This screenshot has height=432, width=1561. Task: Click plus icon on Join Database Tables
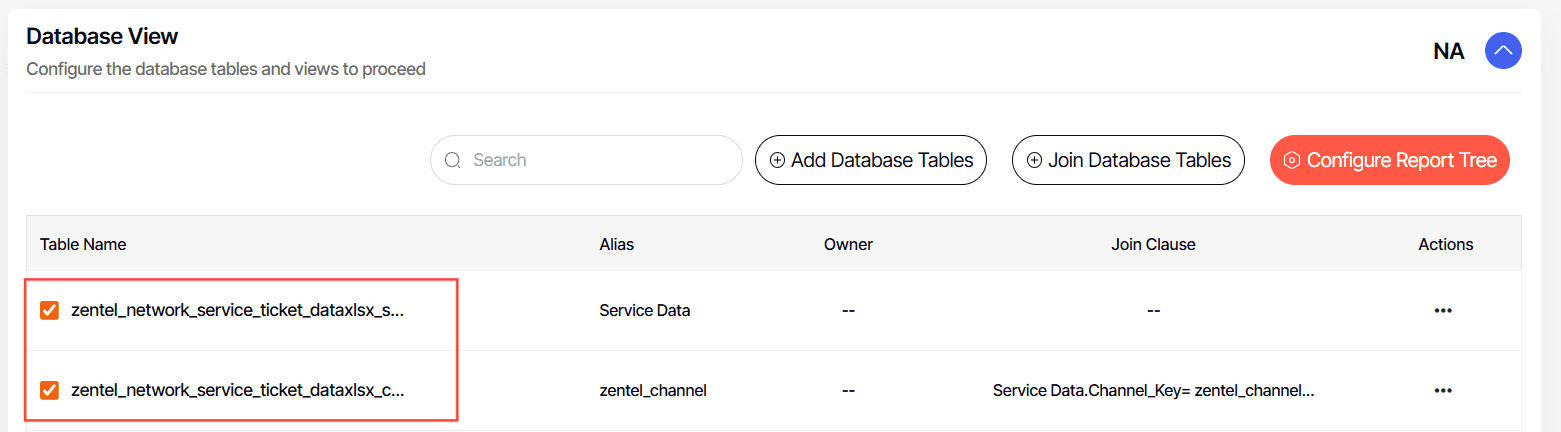coord(1034,160)
